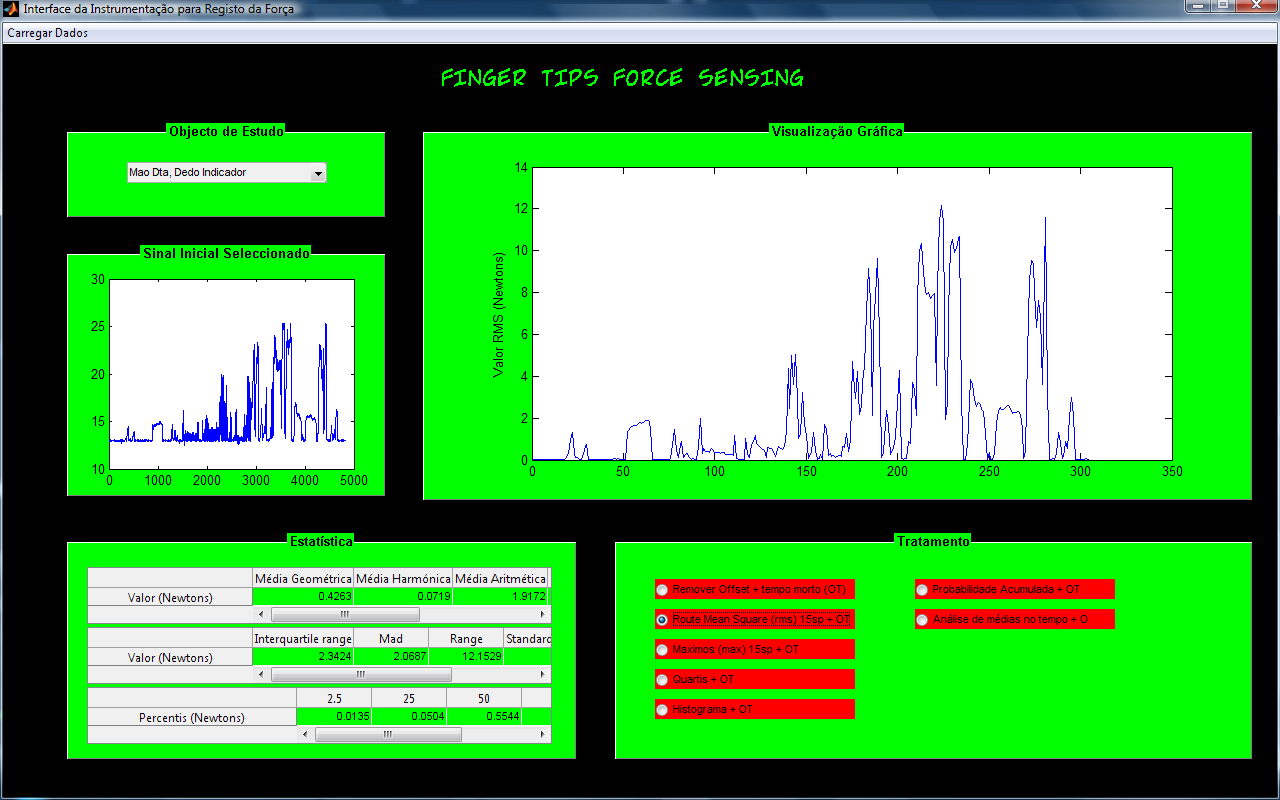
Task: Click the Range column header
Action: pyautogui.click(x=466, y=638)
